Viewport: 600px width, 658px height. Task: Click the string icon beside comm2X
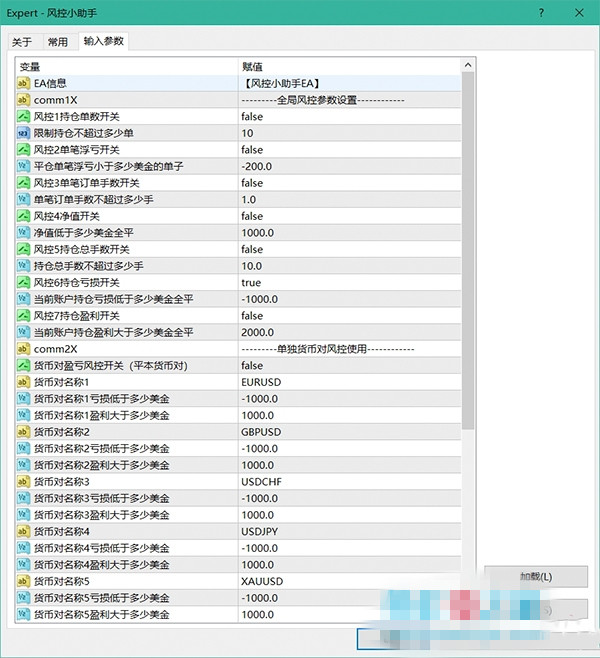[x=24, y=349]
